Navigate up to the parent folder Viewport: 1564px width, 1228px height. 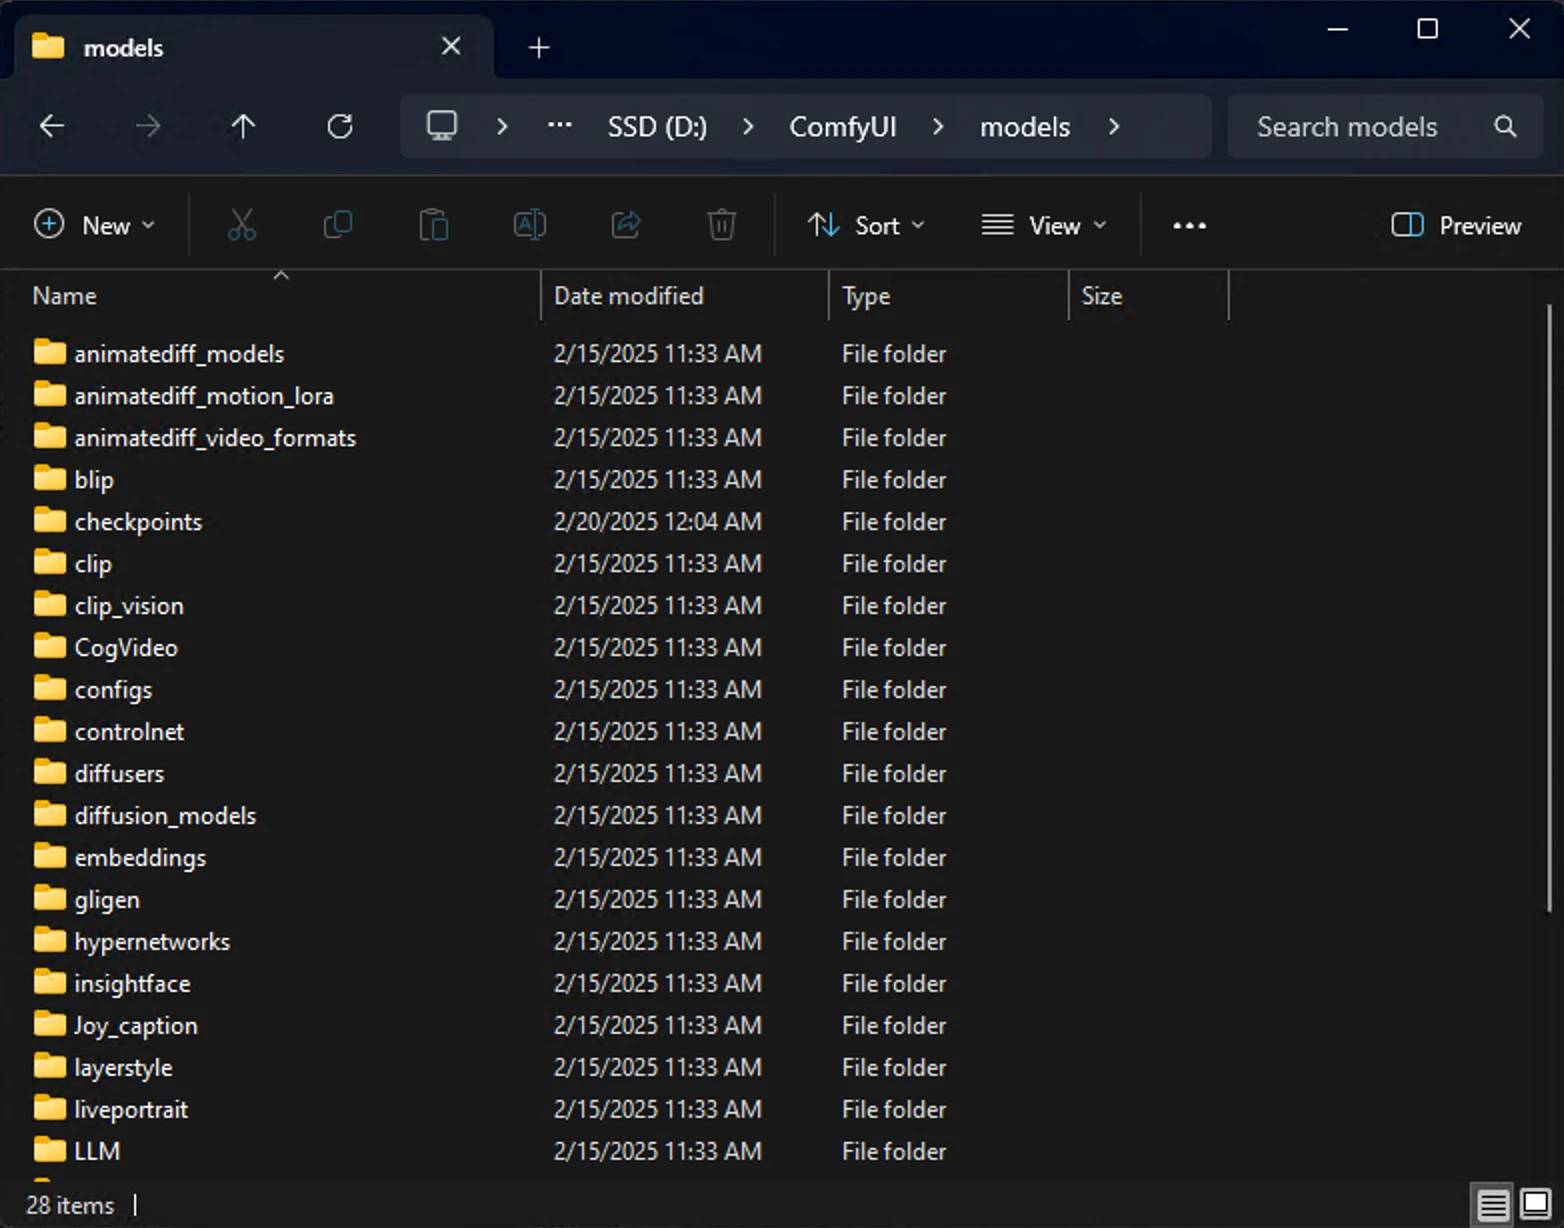(x=243, y=126)
